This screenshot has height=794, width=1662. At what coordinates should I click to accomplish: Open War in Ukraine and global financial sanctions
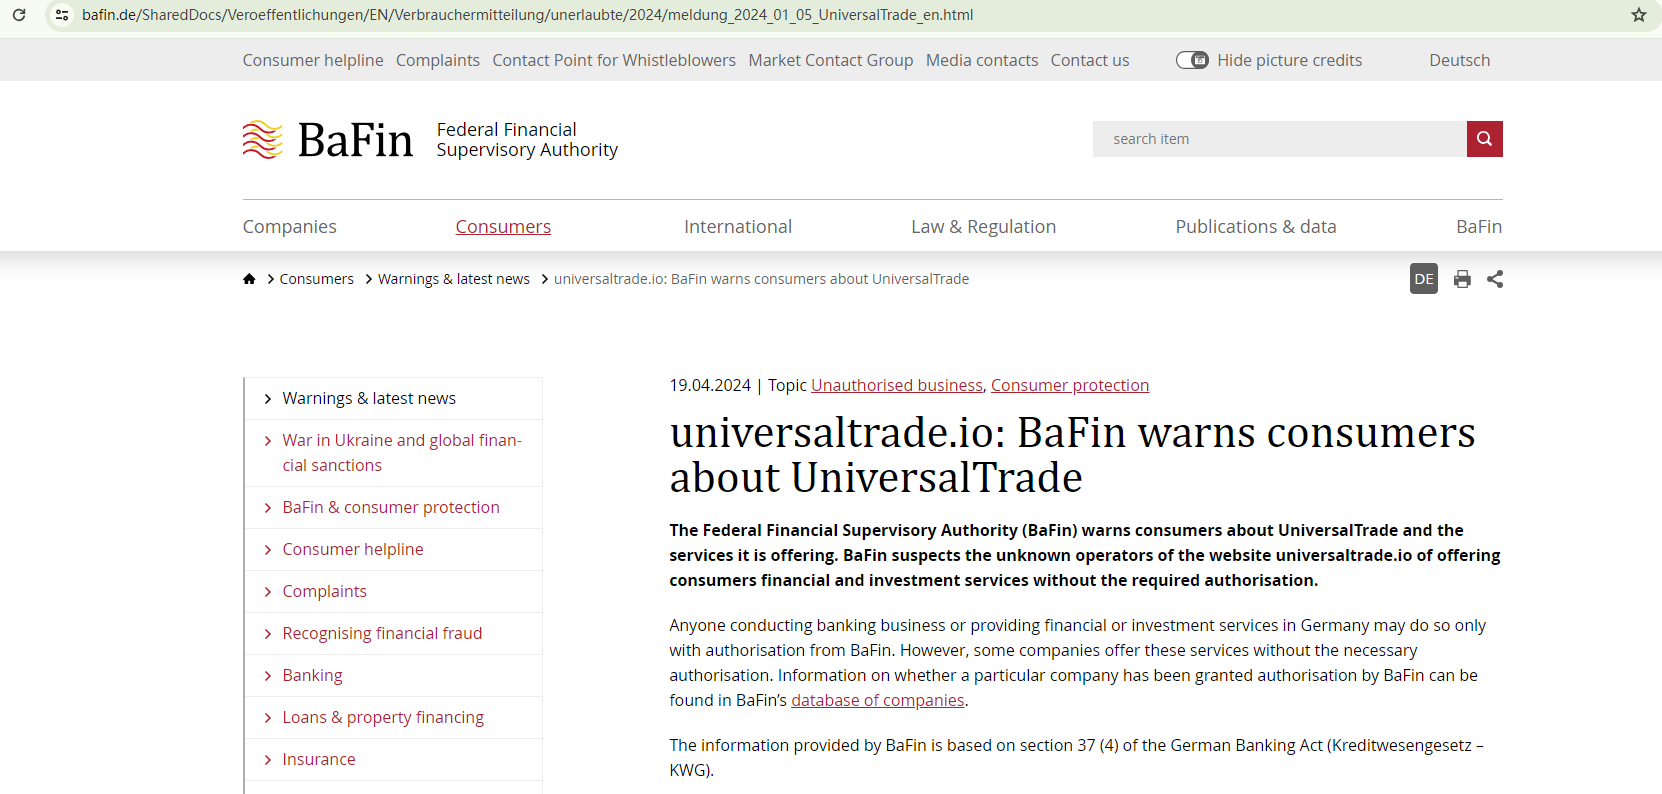(x=402, y=453)
